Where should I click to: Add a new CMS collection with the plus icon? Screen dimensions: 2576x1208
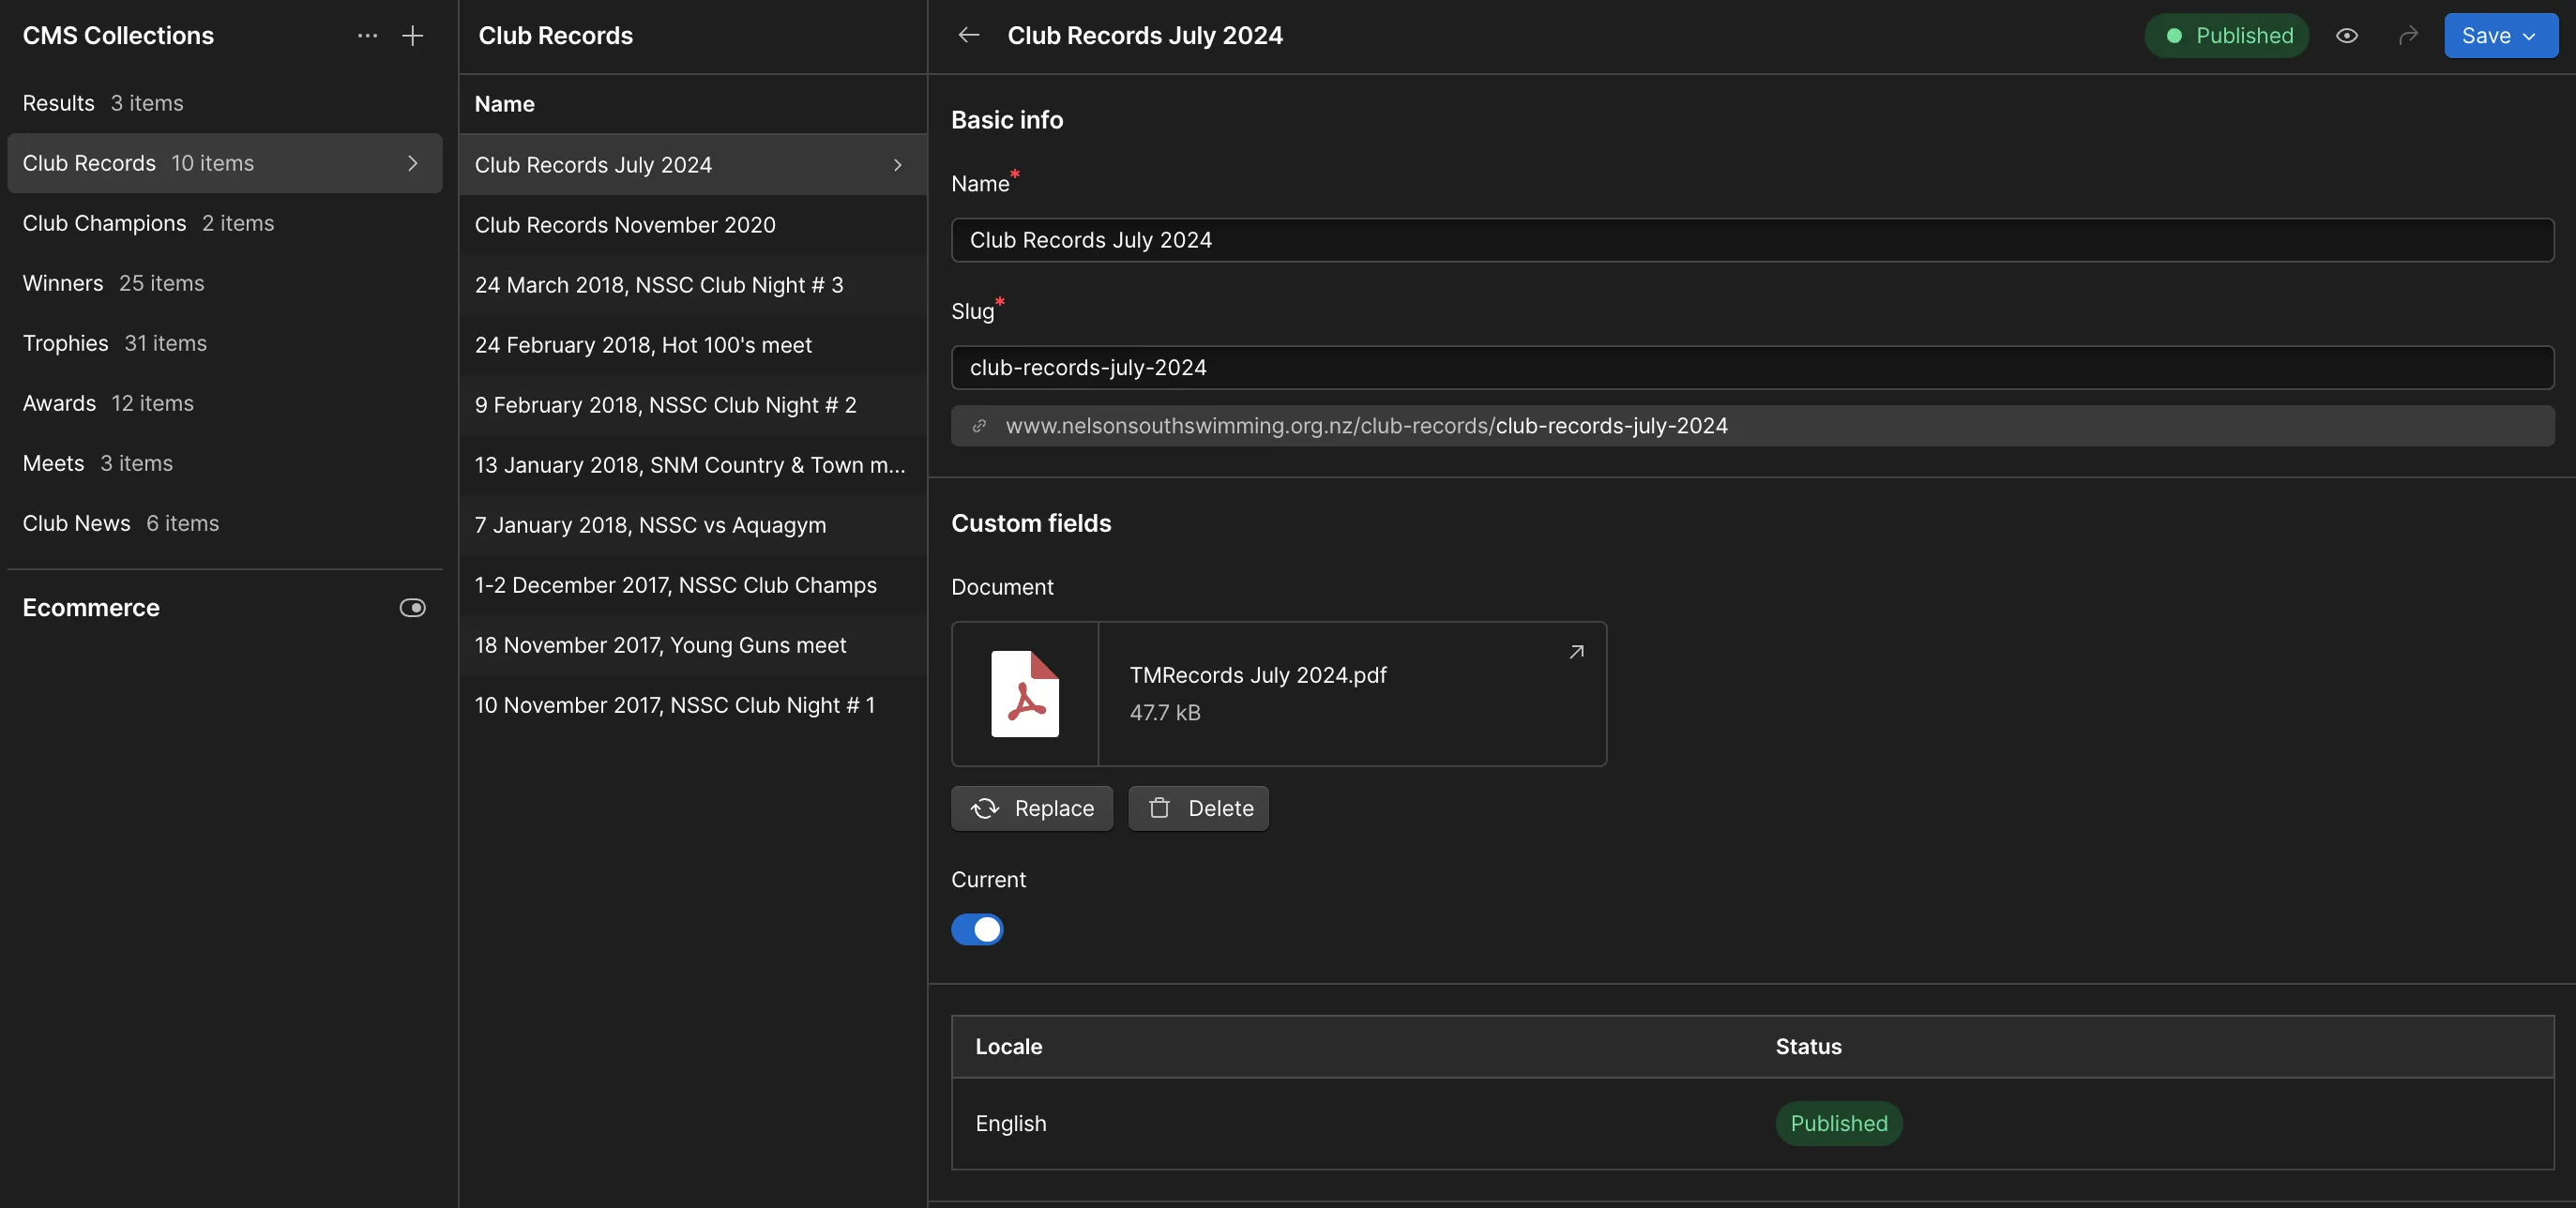point(412,36)
